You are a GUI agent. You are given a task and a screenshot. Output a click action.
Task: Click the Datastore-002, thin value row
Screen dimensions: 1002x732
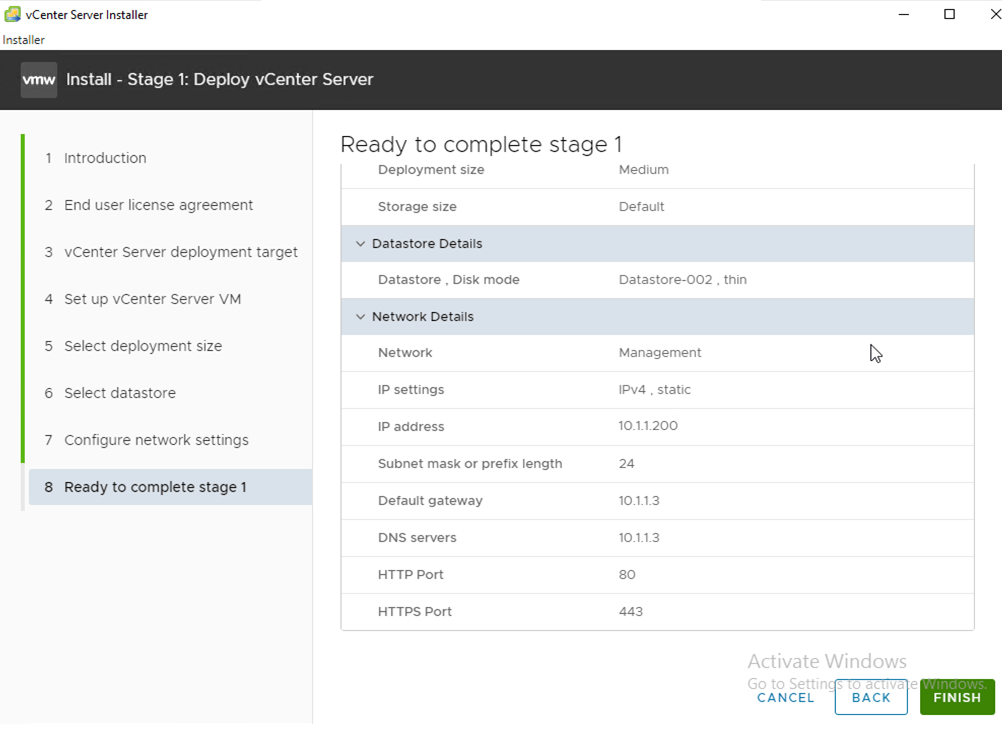tap(682, 280)
